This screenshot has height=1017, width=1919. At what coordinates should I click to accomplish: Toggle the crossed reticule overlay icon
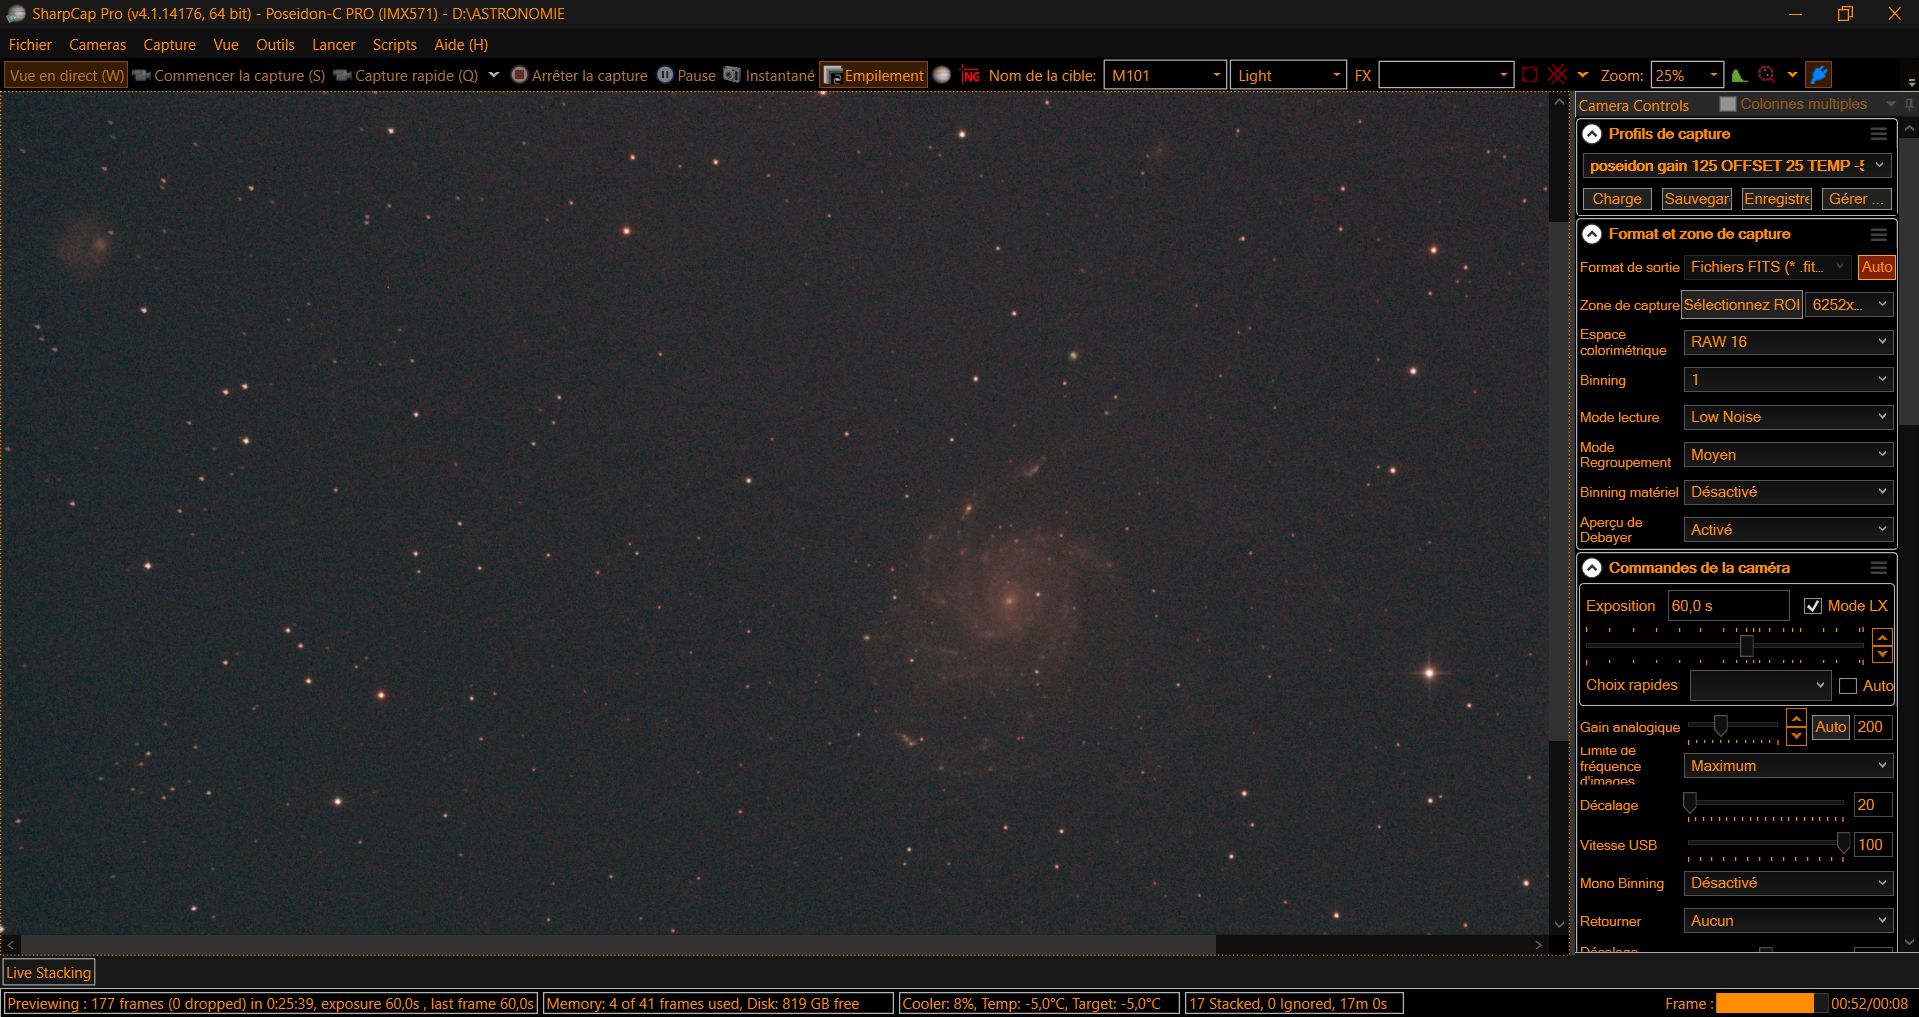pos(1557,75)
